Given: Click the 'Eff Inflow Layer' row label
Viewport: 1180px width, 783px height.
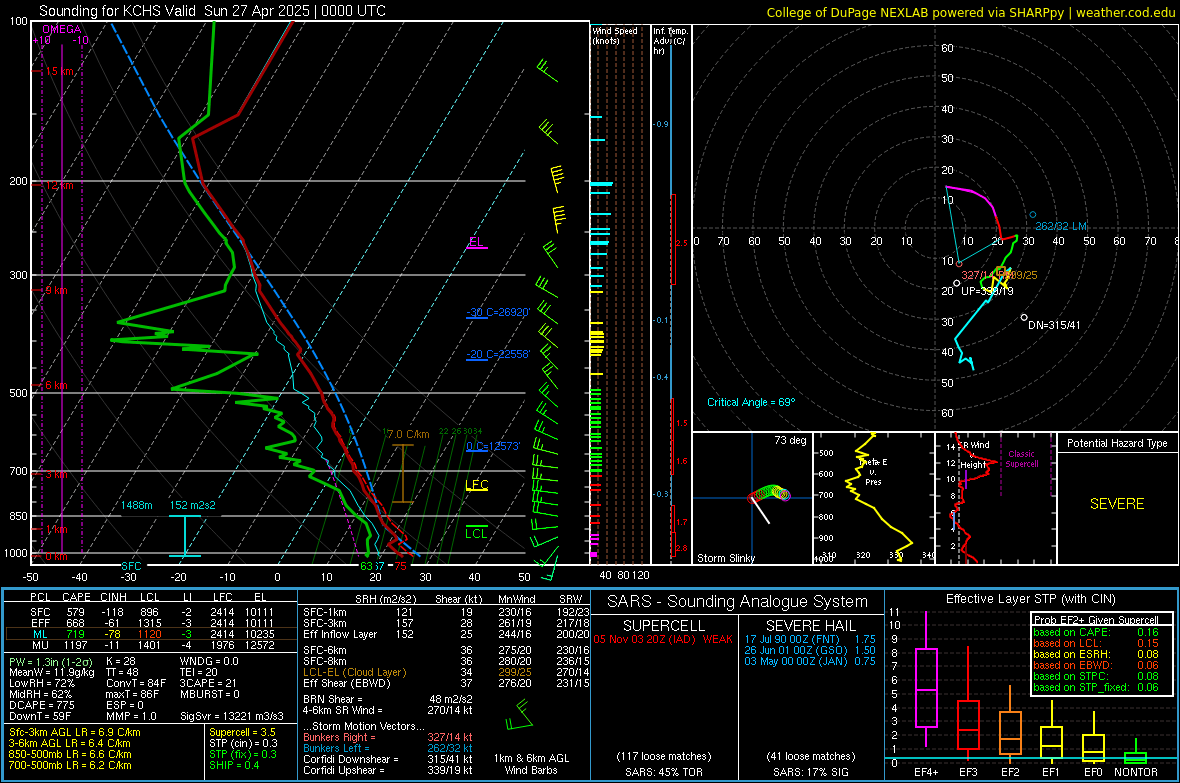Looking at the screenshot, I should point(340,634).
